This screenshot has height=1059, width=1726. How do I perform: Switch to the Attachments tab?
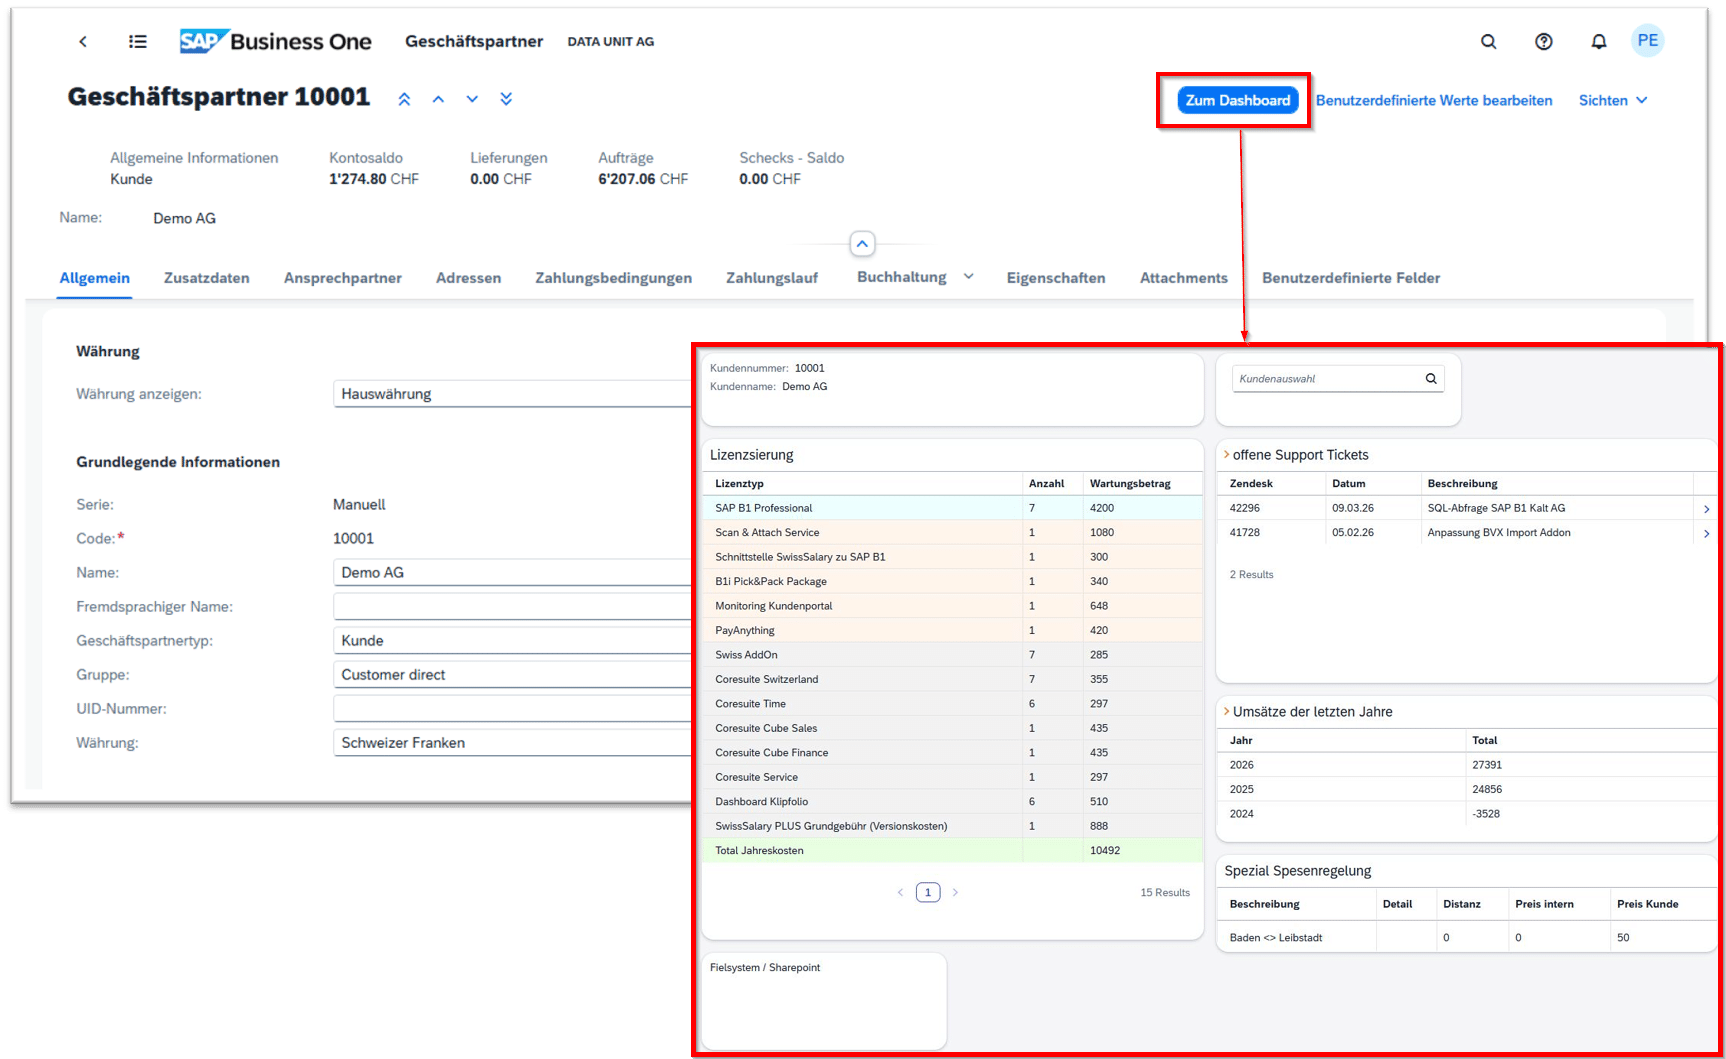(x=1184, y=278)
